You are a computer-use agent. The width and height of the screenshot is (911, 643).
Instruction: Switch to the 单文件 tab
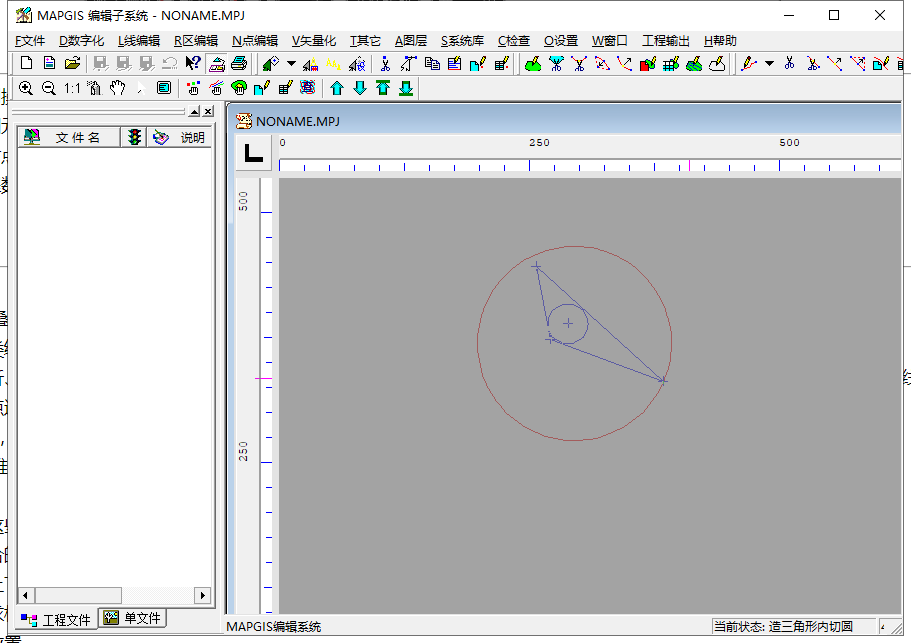[x=134, y=618]
